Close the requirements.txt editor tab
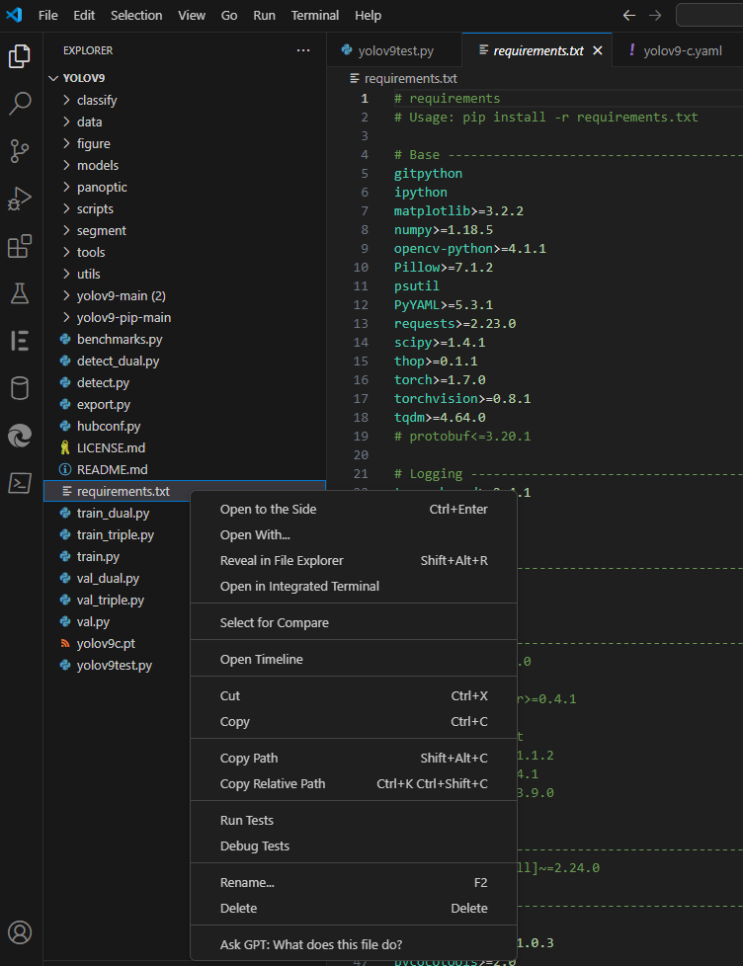The height and width of the screenshot is (966, 743). point(598,50)
